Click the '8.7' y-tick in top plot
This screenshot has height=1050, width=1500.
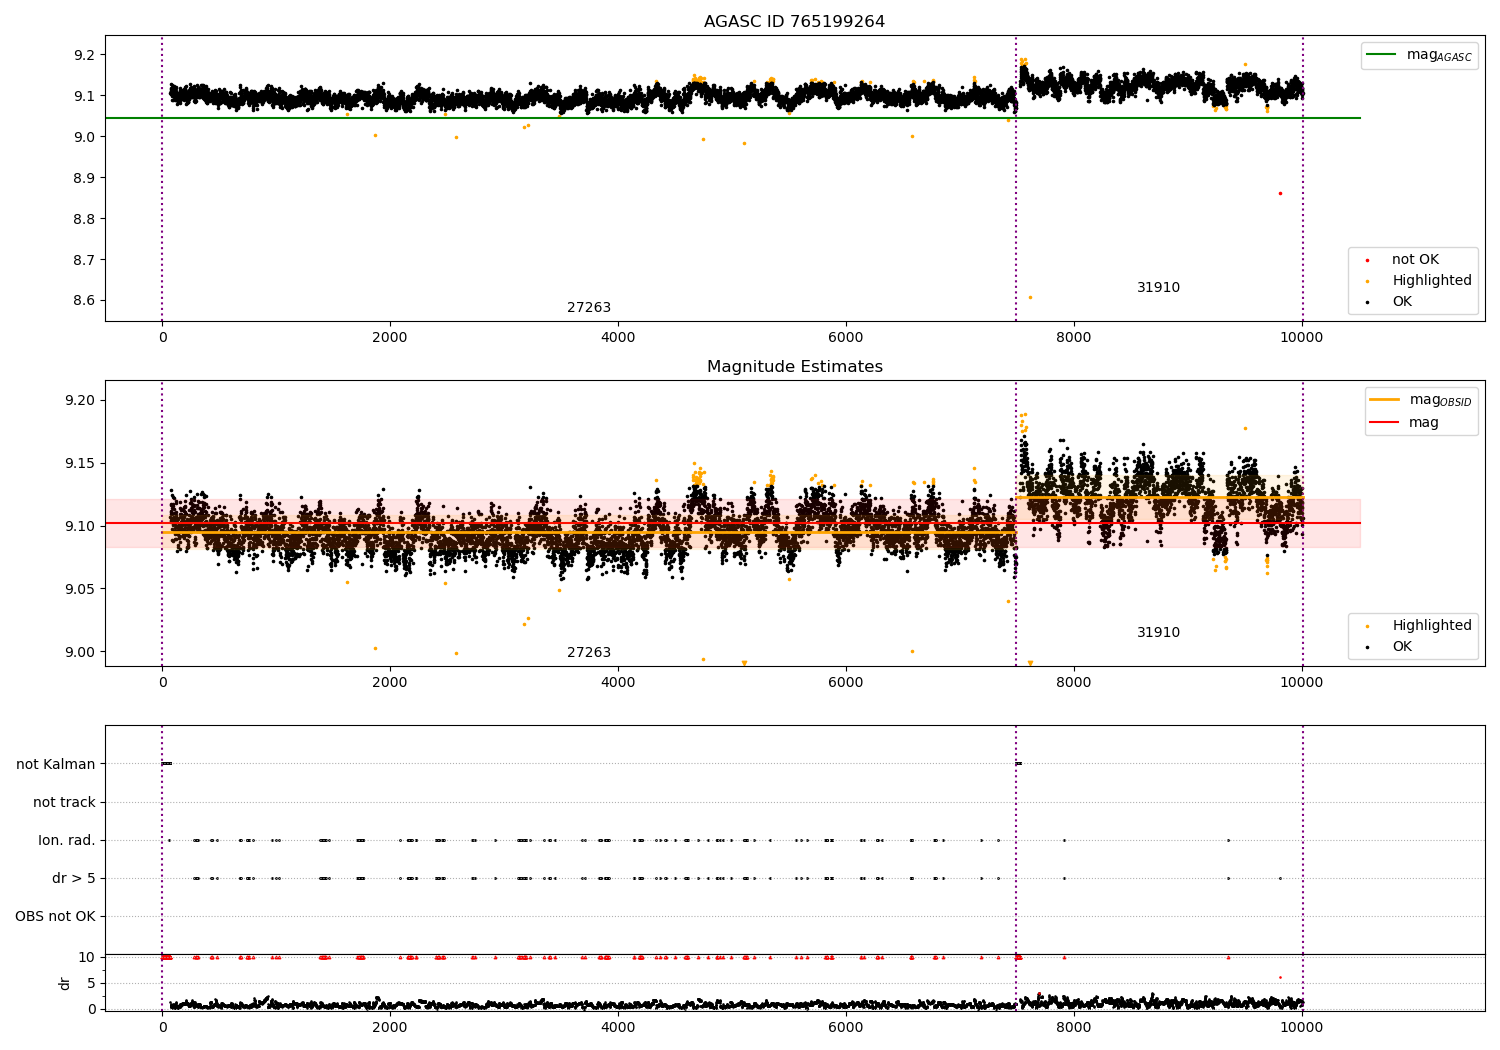(84, 260)
